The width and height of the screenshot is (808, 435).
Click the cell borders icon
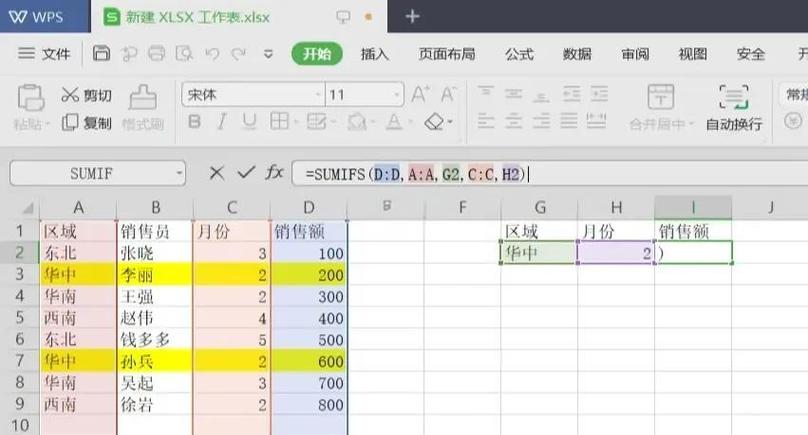point(279,122)
